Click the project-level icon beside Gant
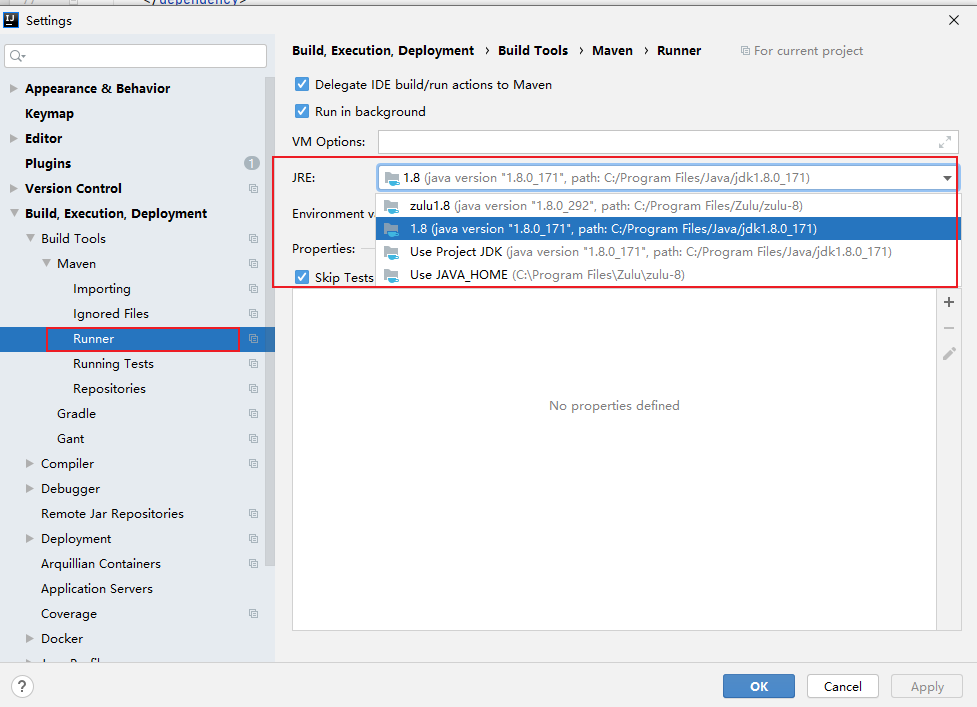This screenshot has width=977, height=707. (254, 439)
